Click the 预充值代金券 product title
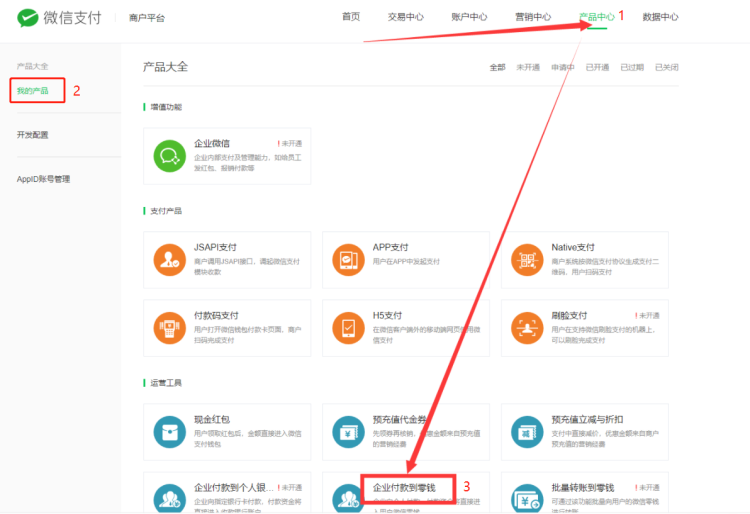Viewport: 750px width, 514px height. point(399,419)
